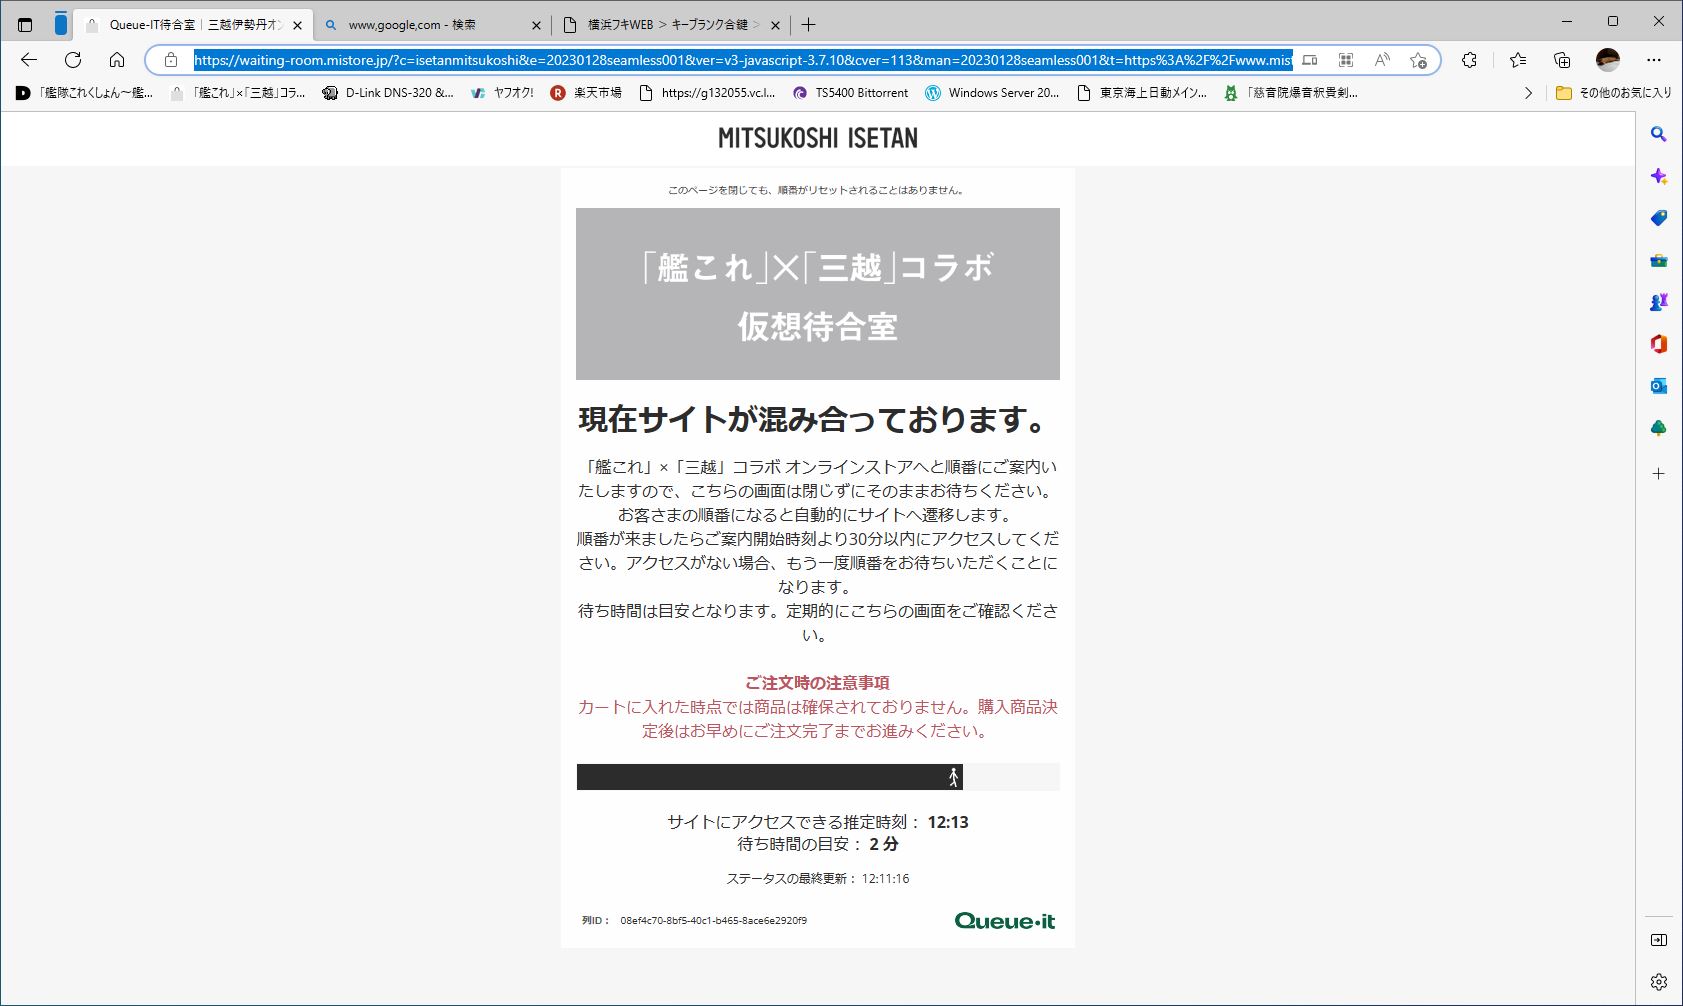Create QR code for this page
Viewport: 1683px width, 1006px height.
pos(1346,60)
